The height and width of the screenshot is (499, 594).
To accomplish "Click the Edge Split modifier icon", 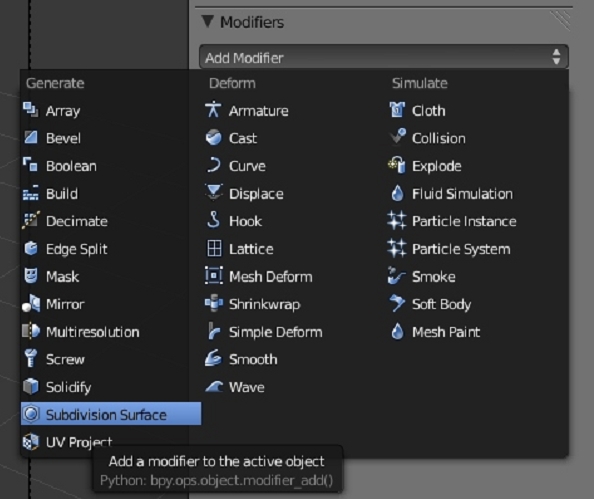I will (x=30, y=249).
